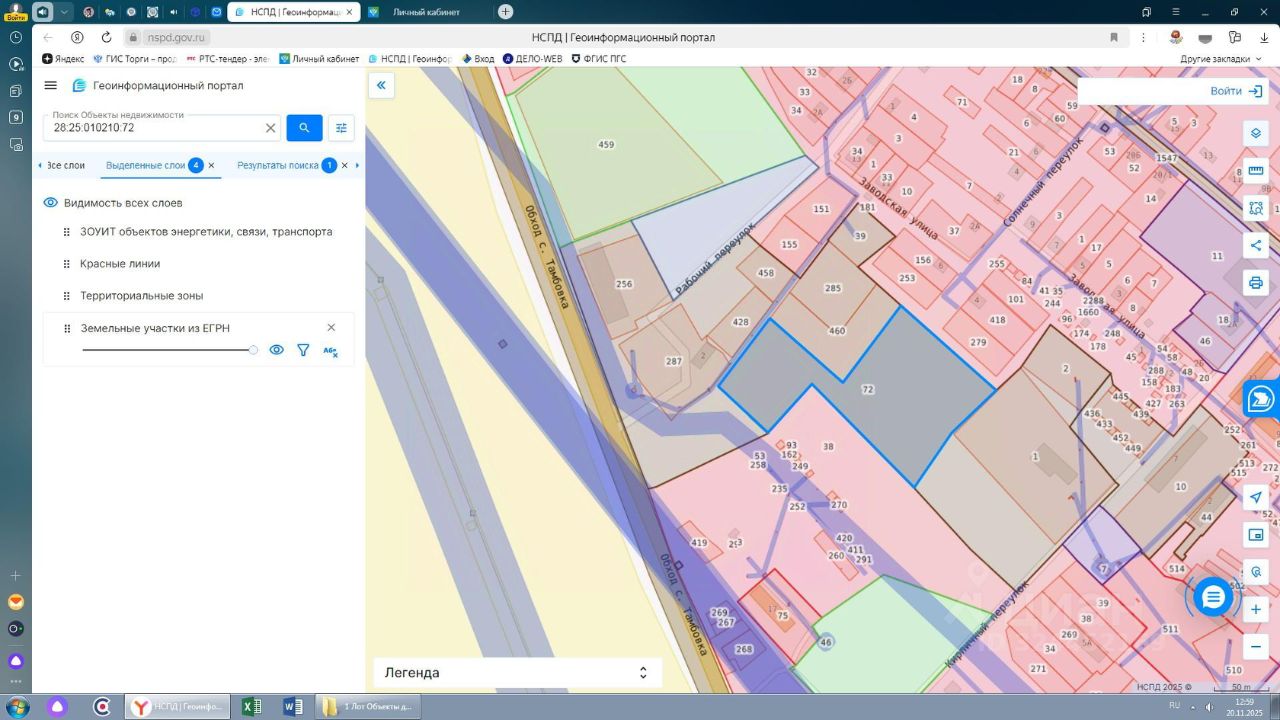Screen dimensions: 1280x720
Task: Toggle visibility of all layers
Action: click(50, 203)
